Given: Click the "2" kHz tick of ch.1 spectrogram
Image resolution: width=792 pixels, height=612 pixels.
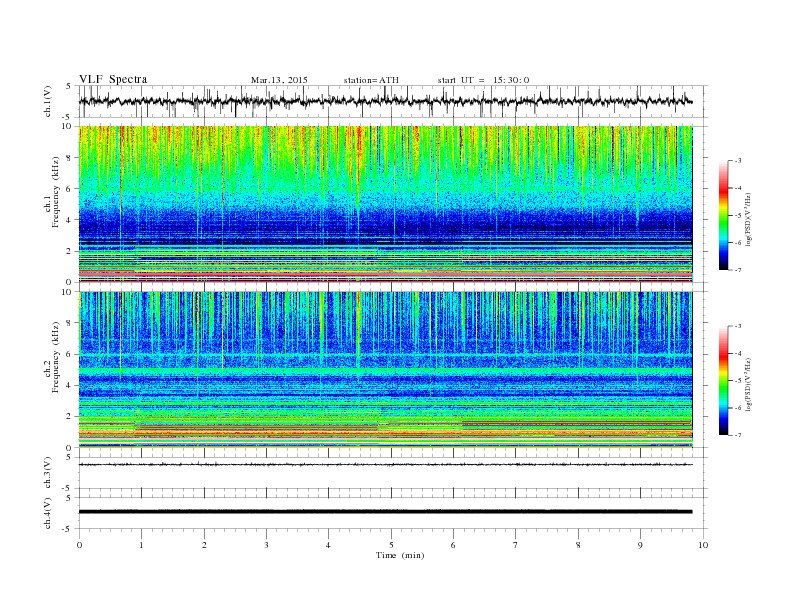Looking at the screenshot, I should tap(70, 251).
